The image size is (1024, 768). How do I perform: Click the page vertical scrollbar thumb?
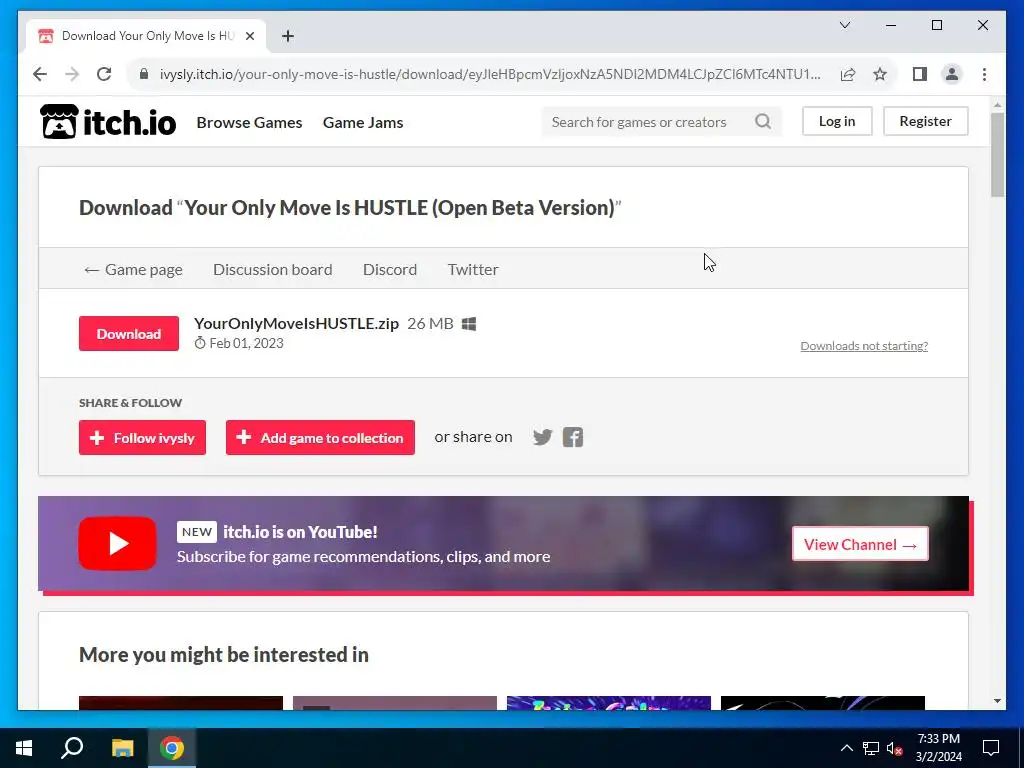pos(997,155)
